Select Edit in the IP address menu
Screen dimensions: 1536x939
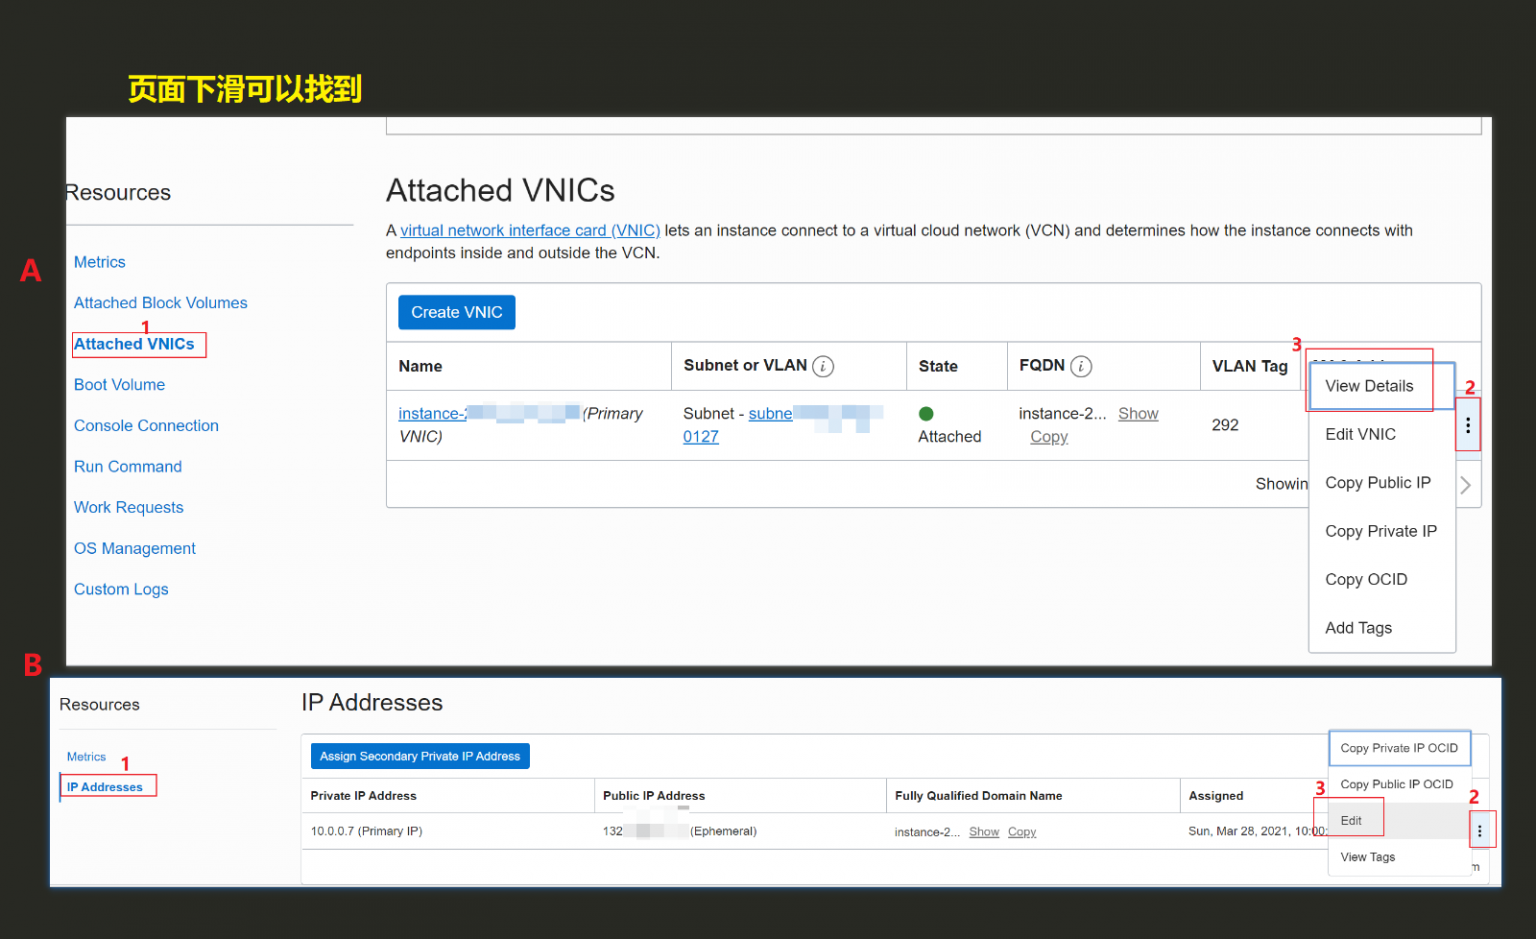coord(1351,820)
